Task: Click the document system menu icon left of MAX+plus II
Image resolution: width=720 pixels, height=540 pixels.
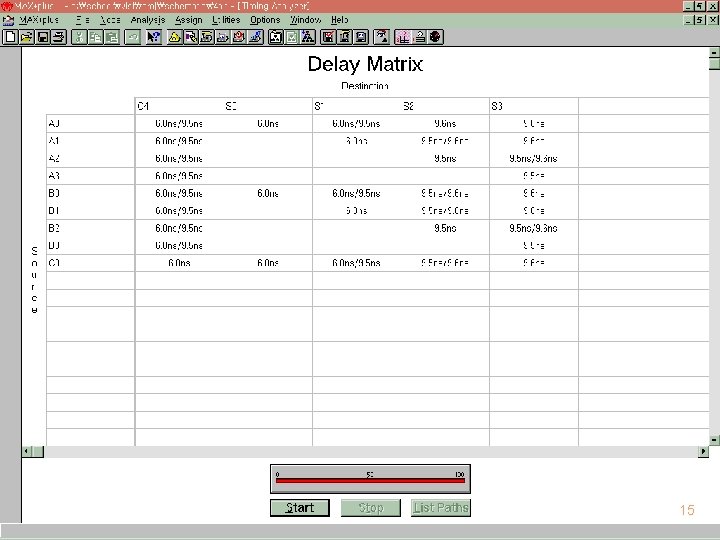Action: 8,20
